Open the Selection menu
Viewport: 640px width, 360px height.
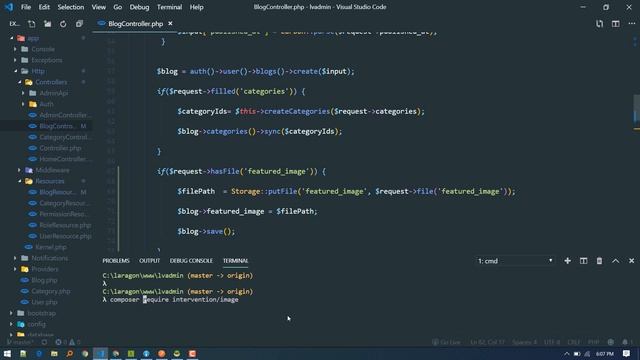coord(71,7)
